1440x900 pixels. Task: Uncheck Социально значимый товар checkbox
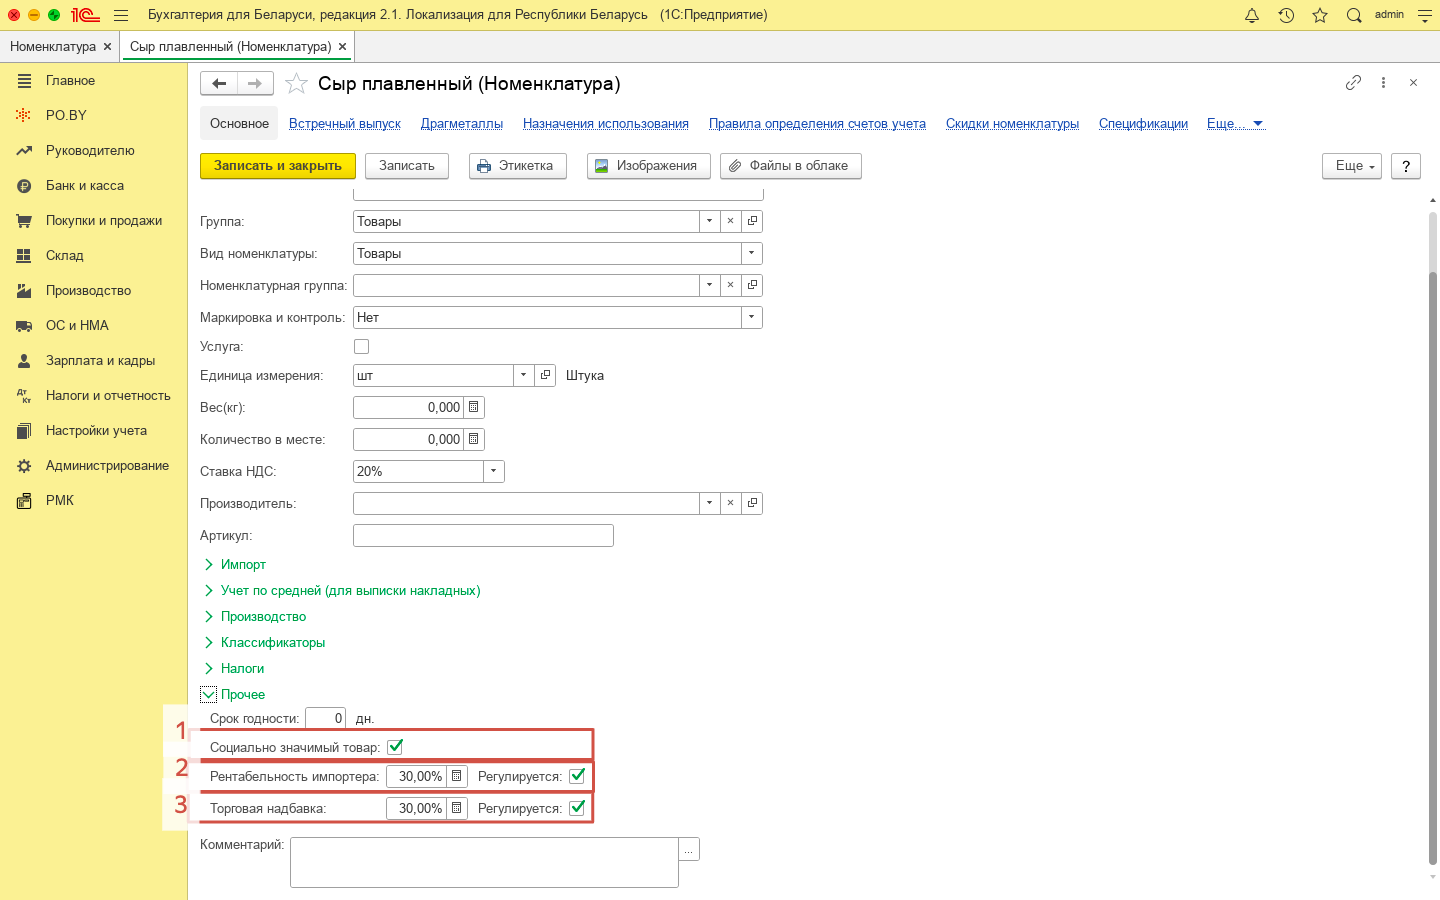395,747
